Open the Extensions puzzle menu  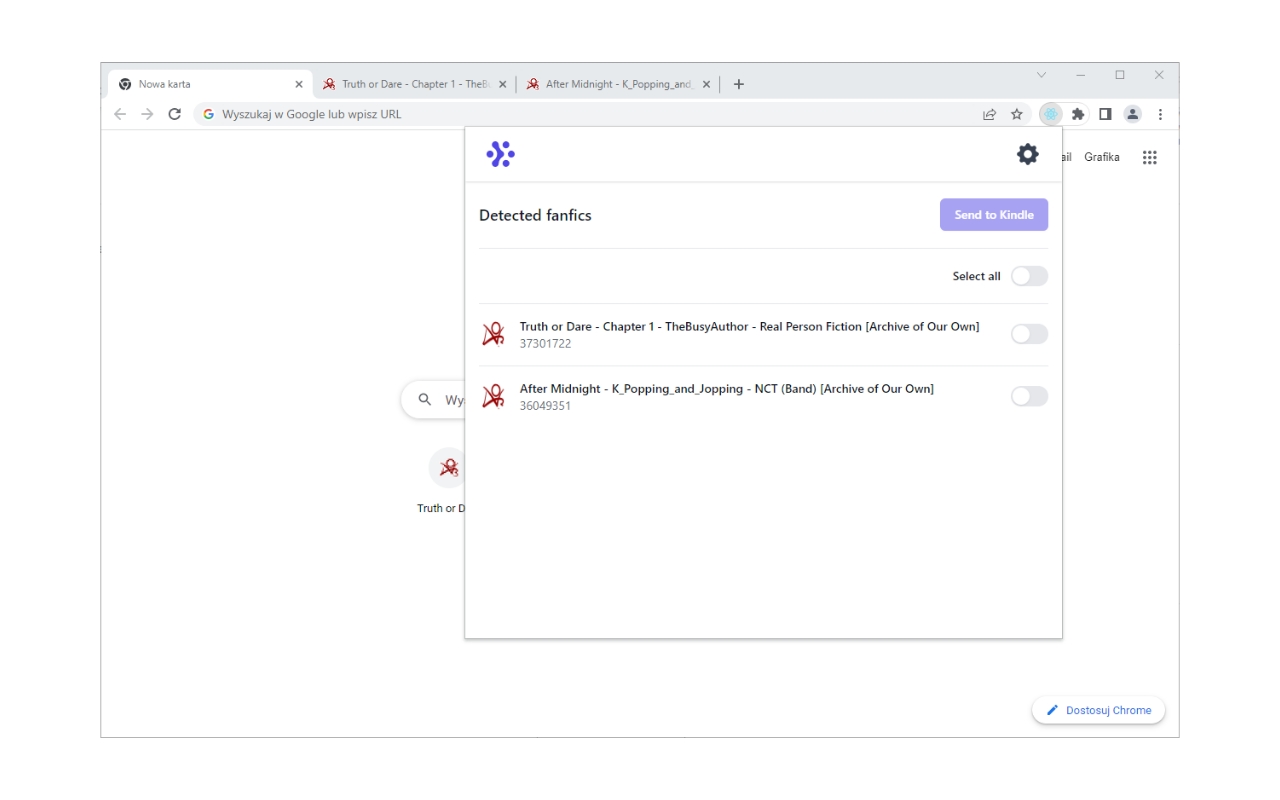pyautogui.click(x=1078, y=114)
